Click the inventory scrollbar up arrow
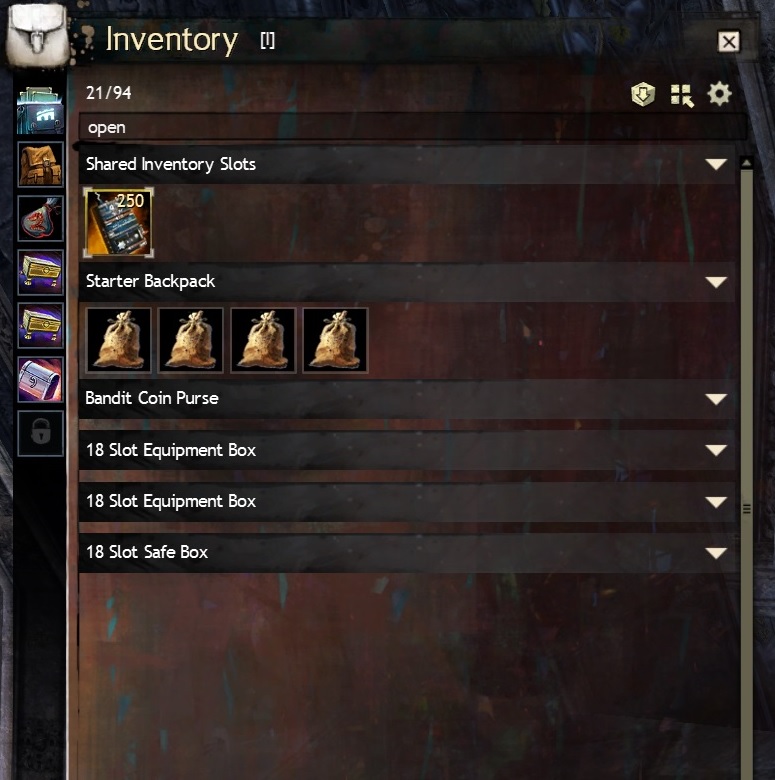The width and height of the screenshot is (775, 780). [x=746, y=163]
